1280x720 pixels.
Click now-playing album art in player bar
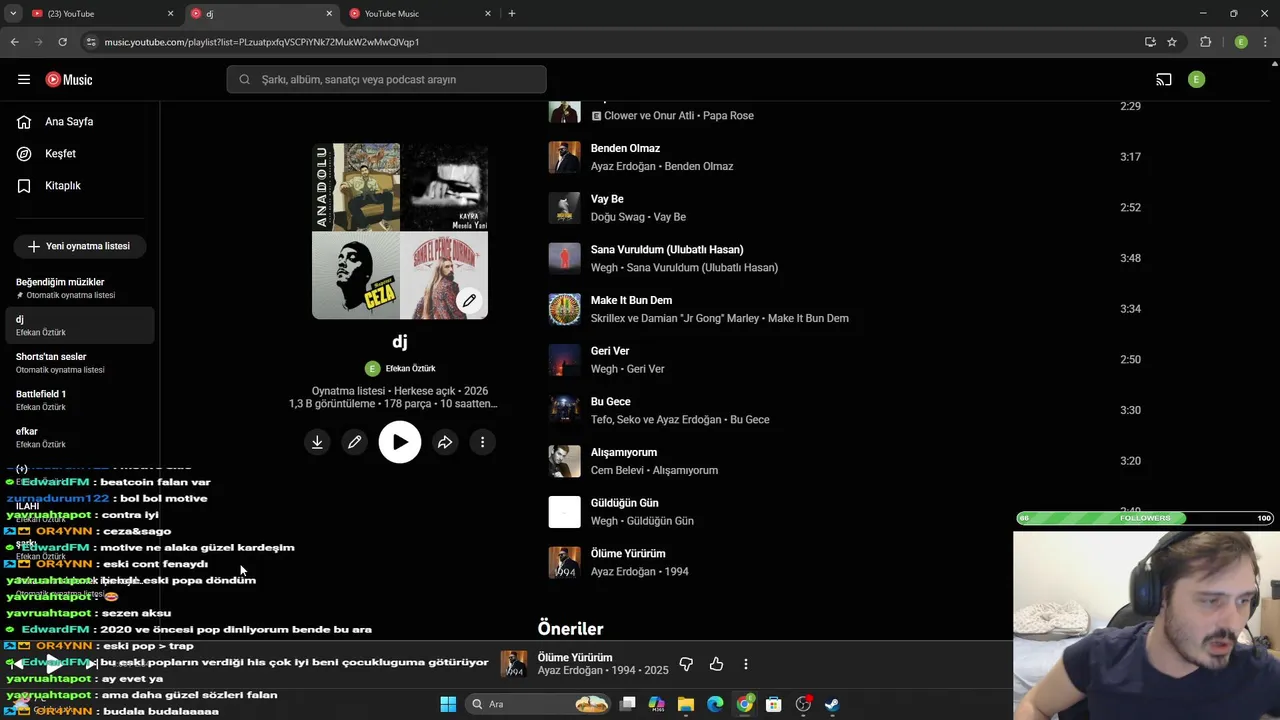(x=514, y=664)
